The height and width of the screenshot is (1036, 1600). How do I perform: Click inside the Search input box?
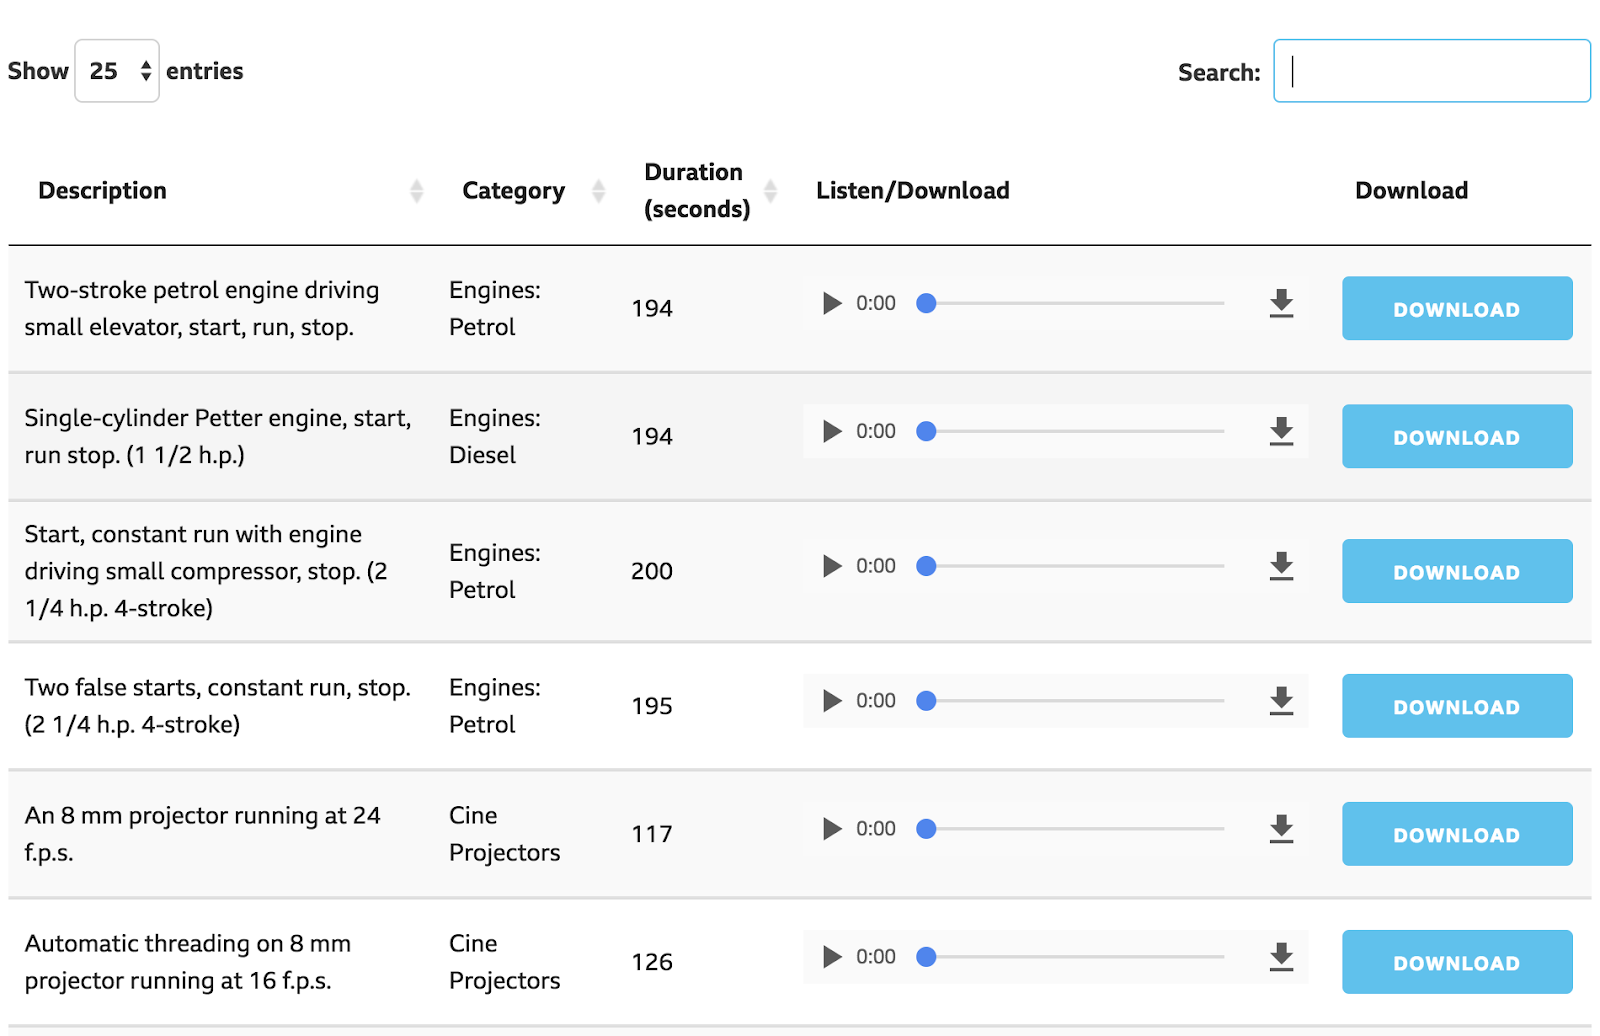pyautogui.click(x=1430, y=70)
